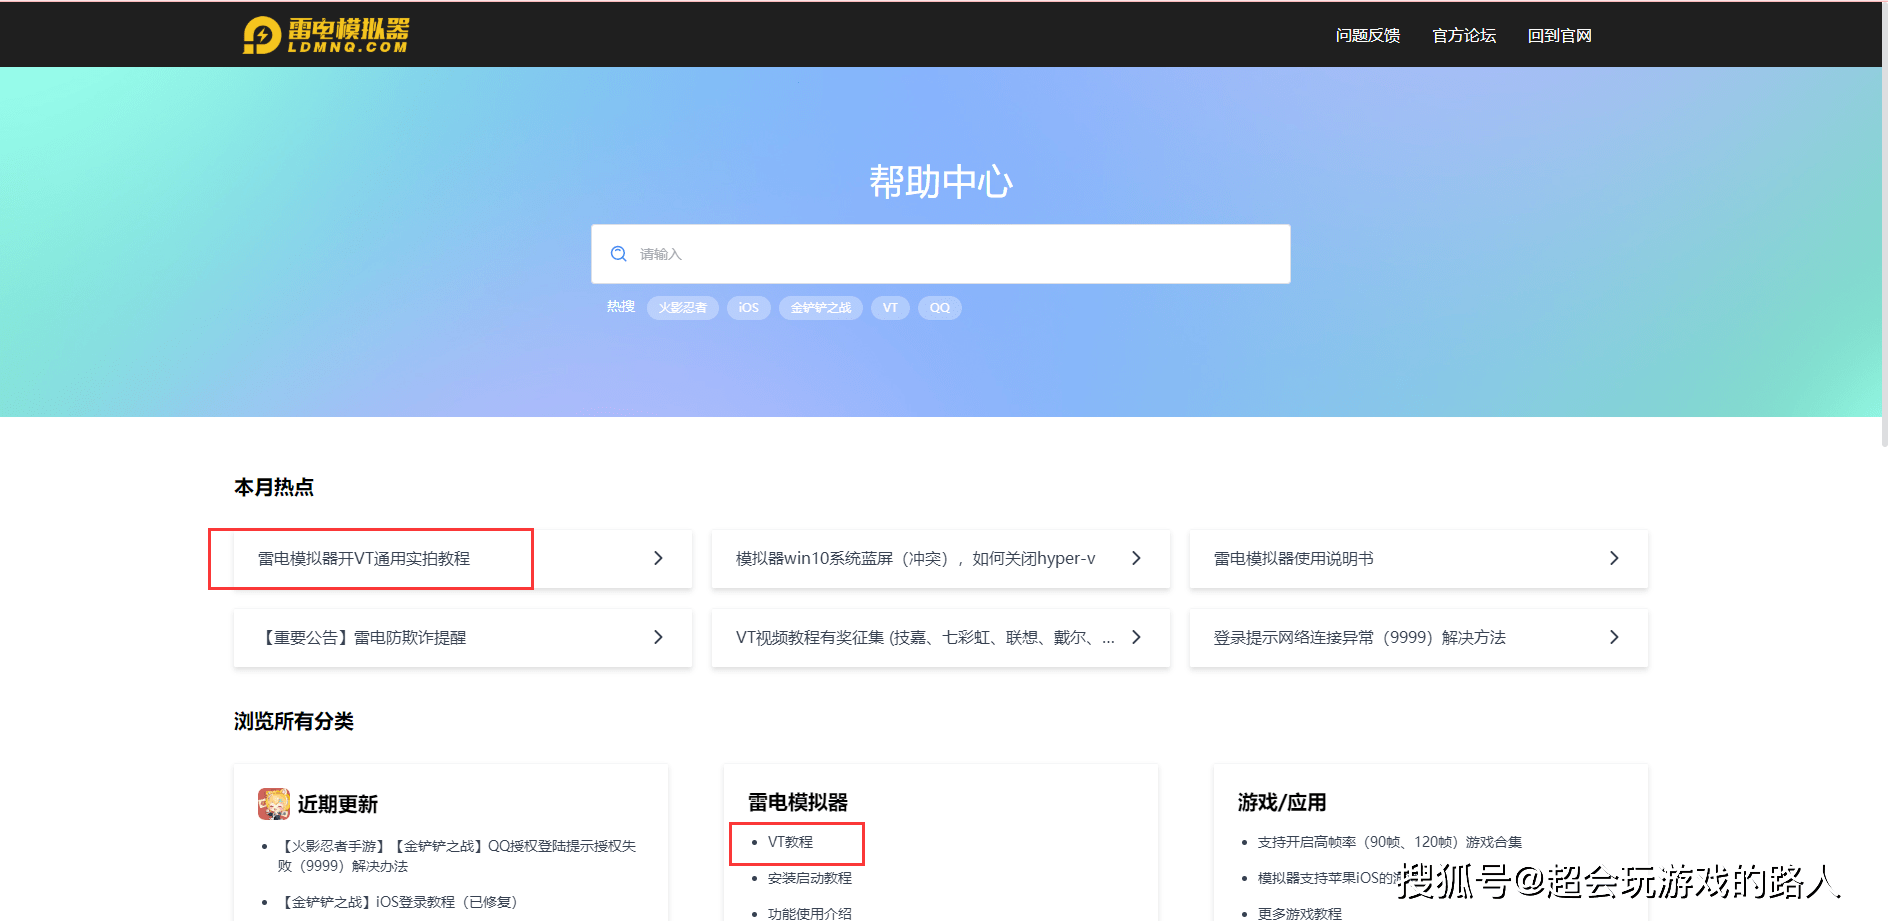1888x921 pixels.
Task: Open the 更多游戏教程 list item
Action: point(1299,913)
